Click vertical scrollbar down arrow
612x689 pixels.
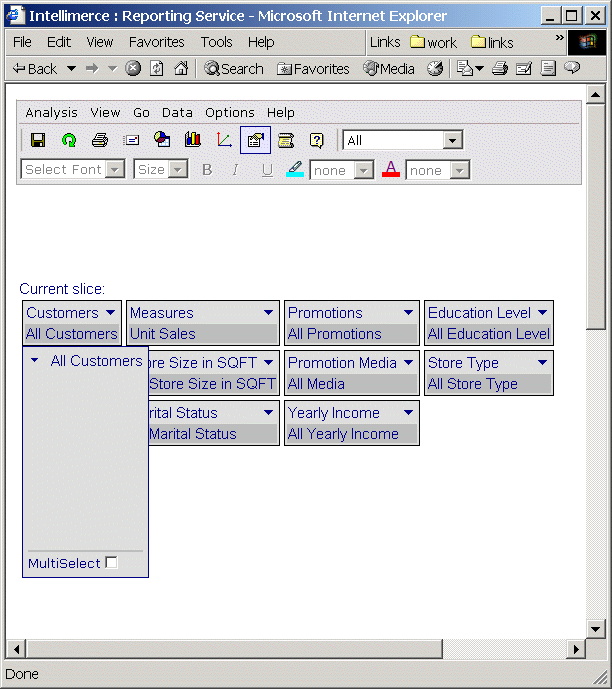point(596,629)
